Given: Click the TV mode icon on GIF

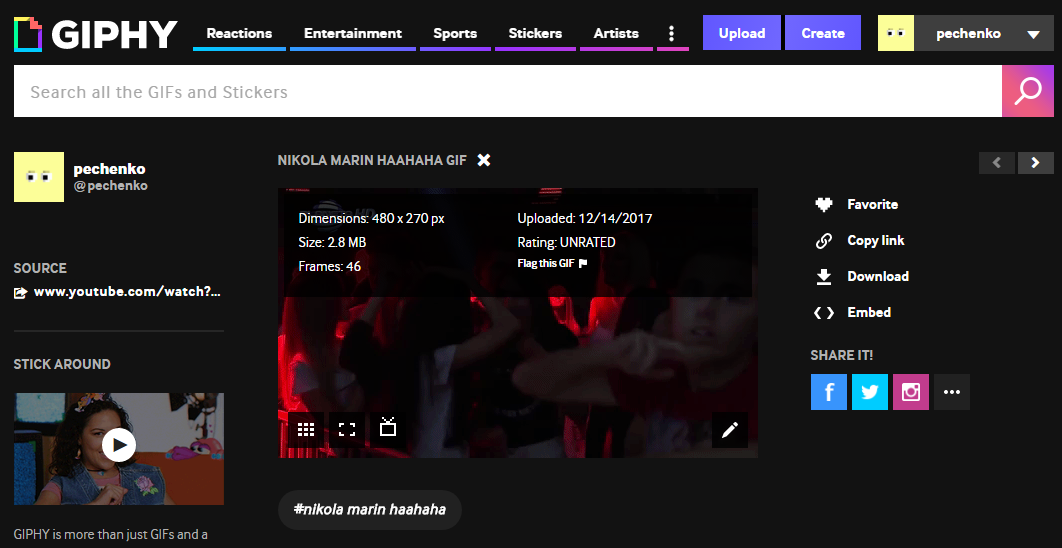Looking at the screenshot, I should 388,429.
